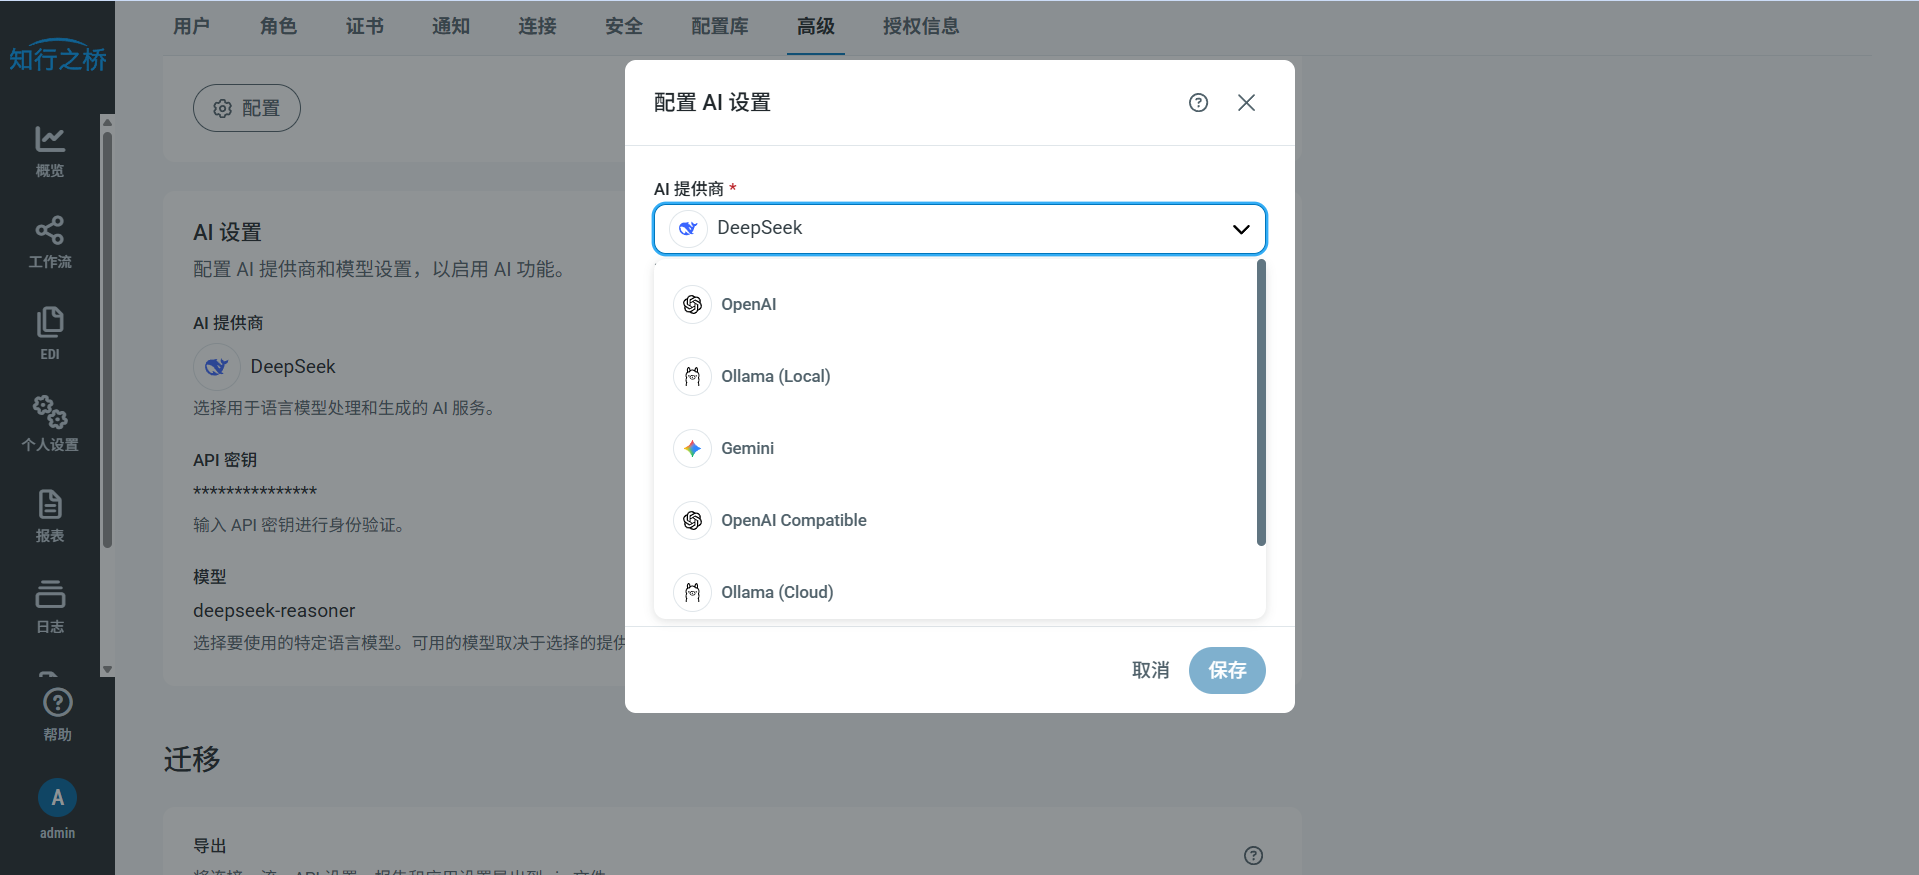Switch to the 安全 security tab
Screen dimensions: 1919x875
pyautogui.click(x=623, y=27)
